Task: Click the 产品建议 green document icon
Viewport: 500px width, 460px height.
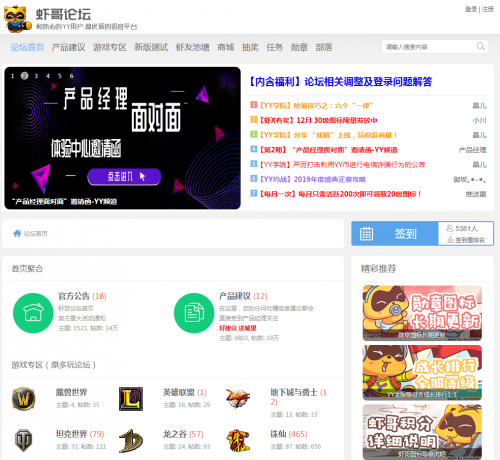Action: [194, 313]
